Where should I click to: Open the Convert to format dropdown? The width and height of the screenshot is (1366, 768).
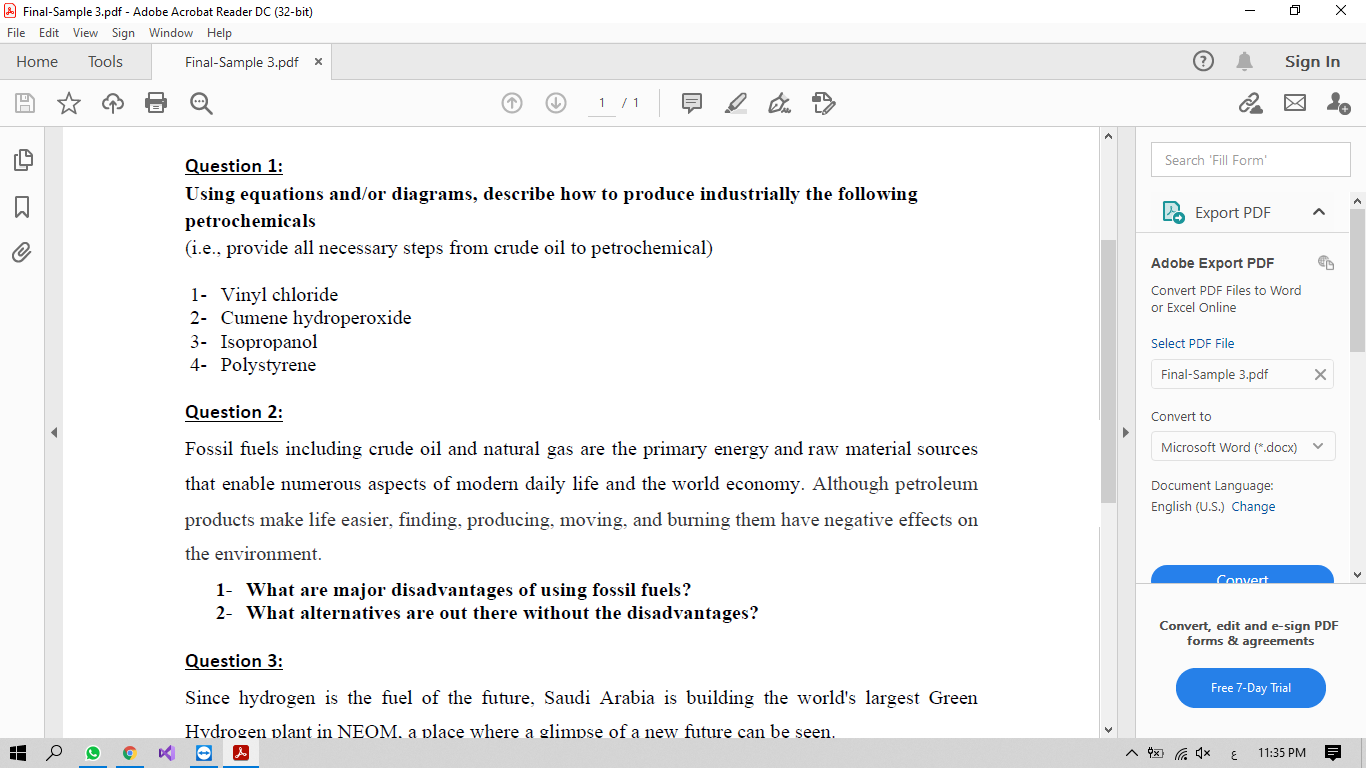coord(1242,447)
